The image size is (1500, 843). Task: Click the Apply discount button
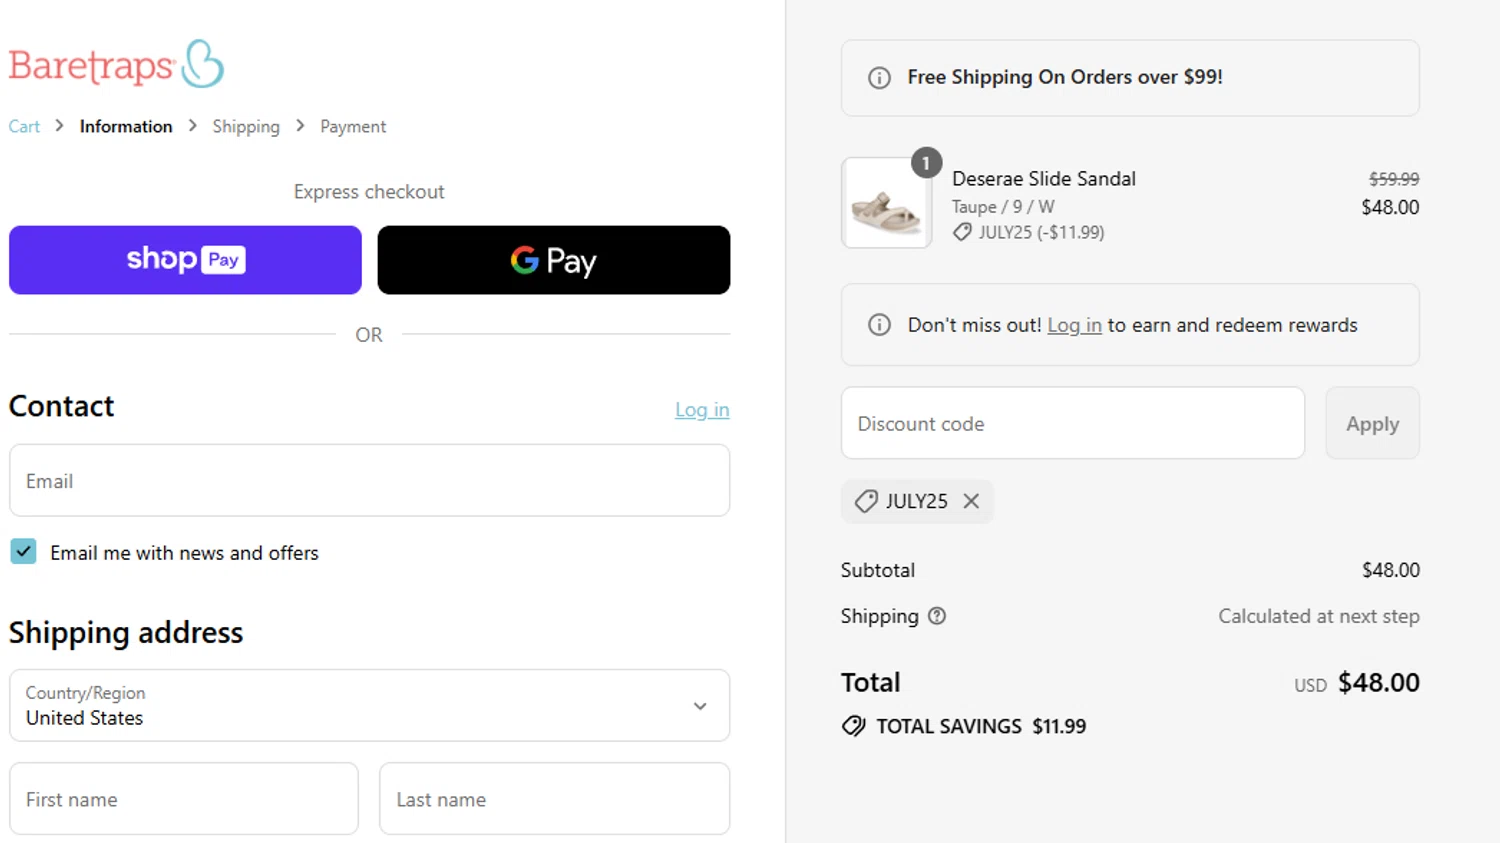pyautogui.click(x=1372, y=423)
